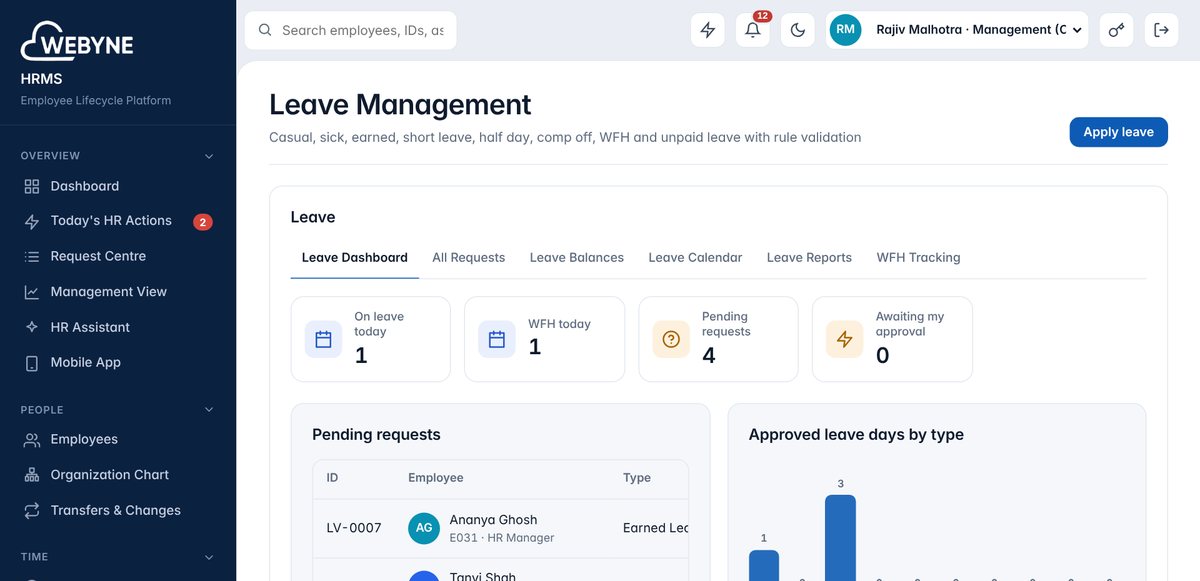
Task: Click the Approved leave days by type heading
Action: coord(856,435)
